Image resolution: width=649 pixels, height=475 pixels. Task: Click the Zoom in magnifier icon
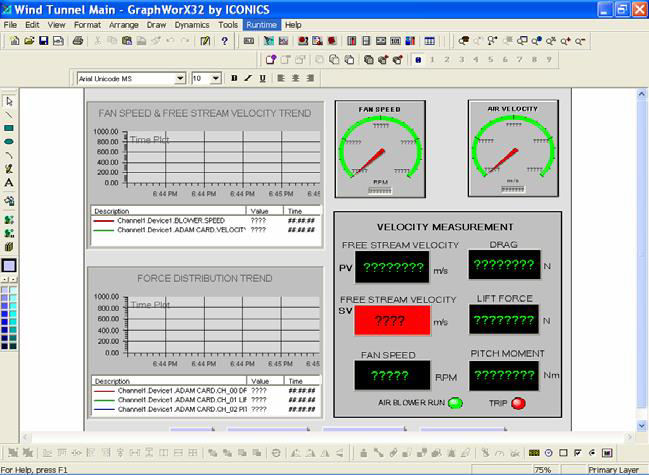565,41
